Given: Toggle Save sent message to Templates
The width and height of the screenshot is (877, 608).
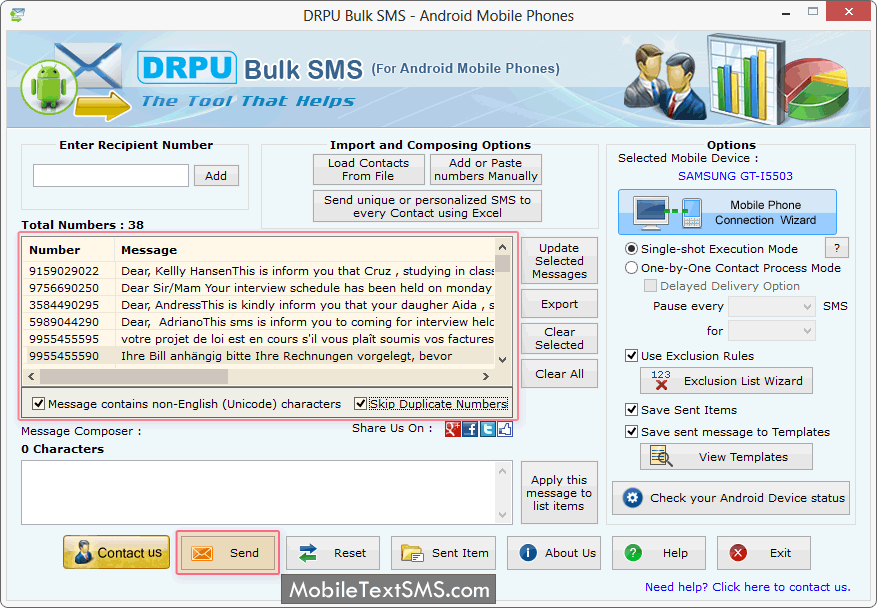Looking at the screenshot, I should tap(631, 432).
